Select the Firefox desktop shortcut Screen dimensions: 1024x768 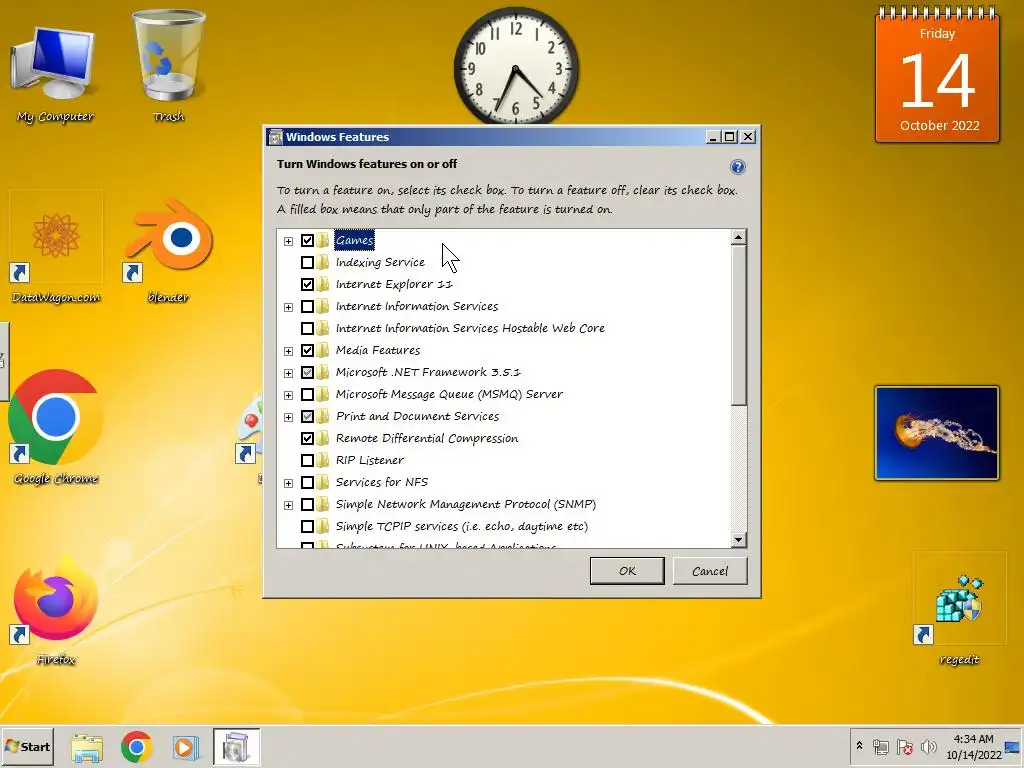56,611
